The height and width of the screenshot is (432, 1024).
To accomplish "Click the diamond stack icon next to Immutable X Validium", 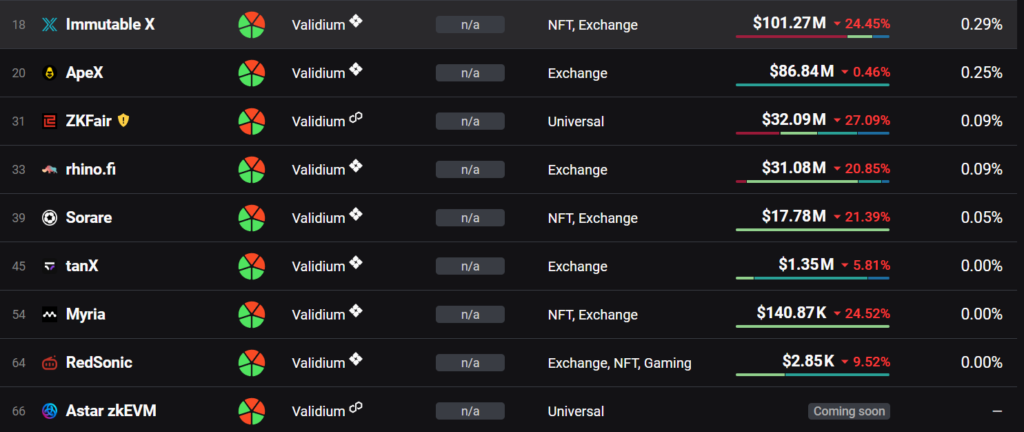I will 356,21.
